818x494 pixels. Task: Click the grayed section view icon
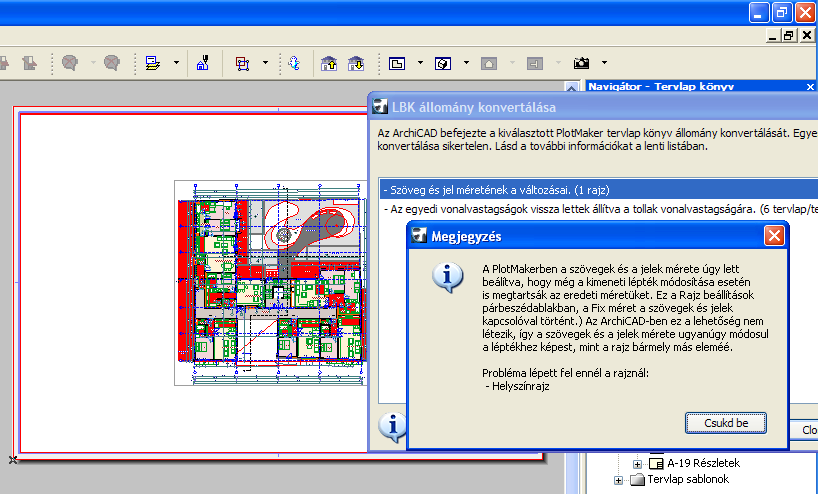click(489, 64)
